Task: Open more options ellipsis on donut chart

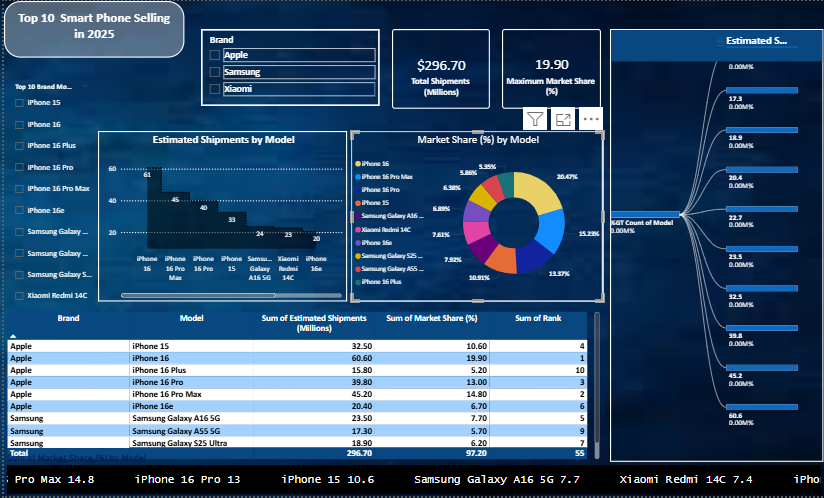Action: coord(591,120)
